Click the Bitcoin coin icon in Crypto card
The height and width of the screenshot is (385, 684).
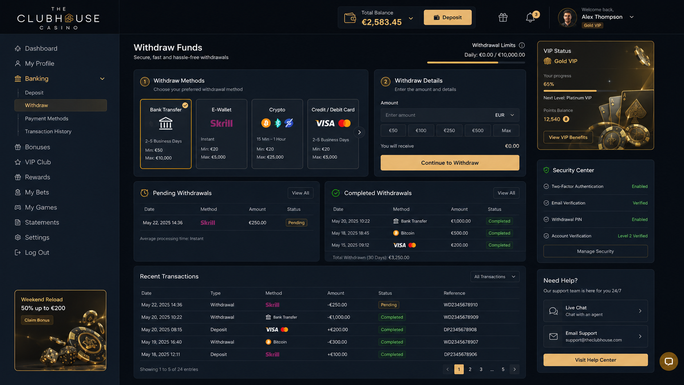[x=266, y=123]
